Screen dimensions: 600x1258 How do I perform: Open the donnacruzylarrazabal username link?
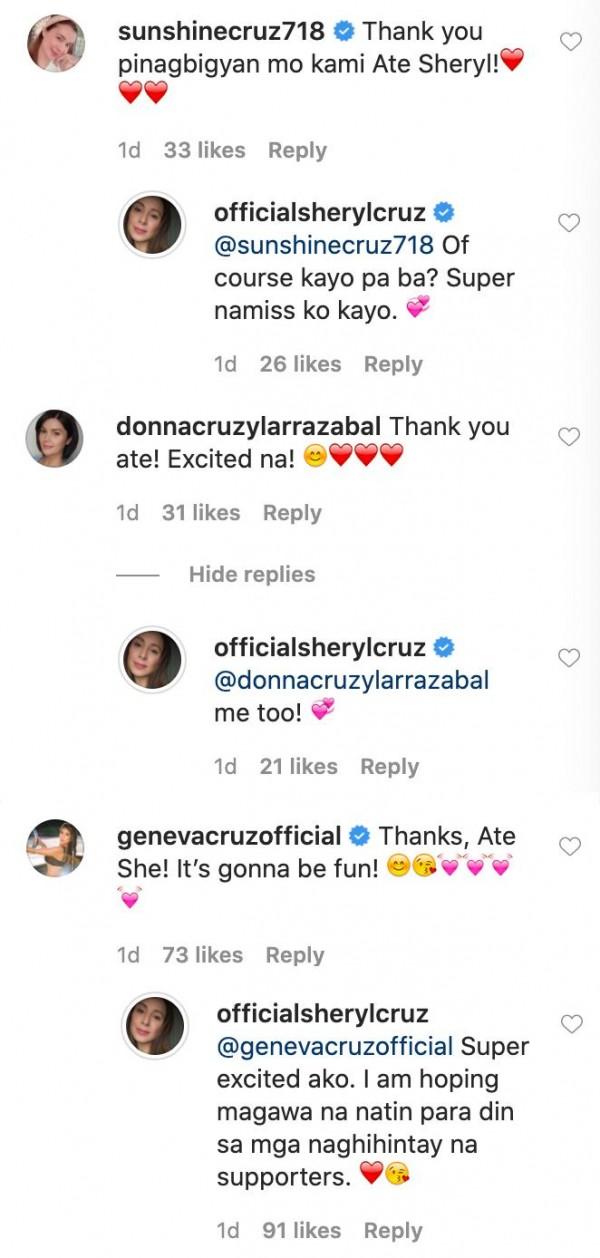click(249, 426)
